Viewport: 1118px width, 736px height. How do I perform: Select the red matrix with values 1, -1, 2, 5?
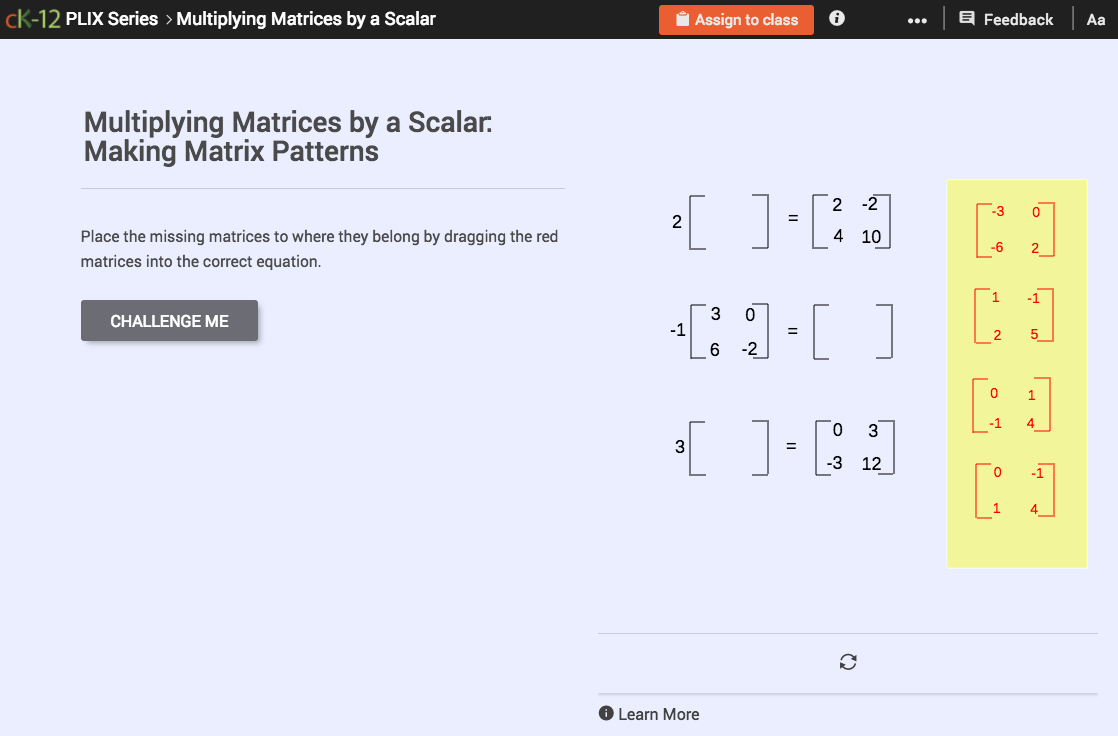click(x=1015, y=316)
